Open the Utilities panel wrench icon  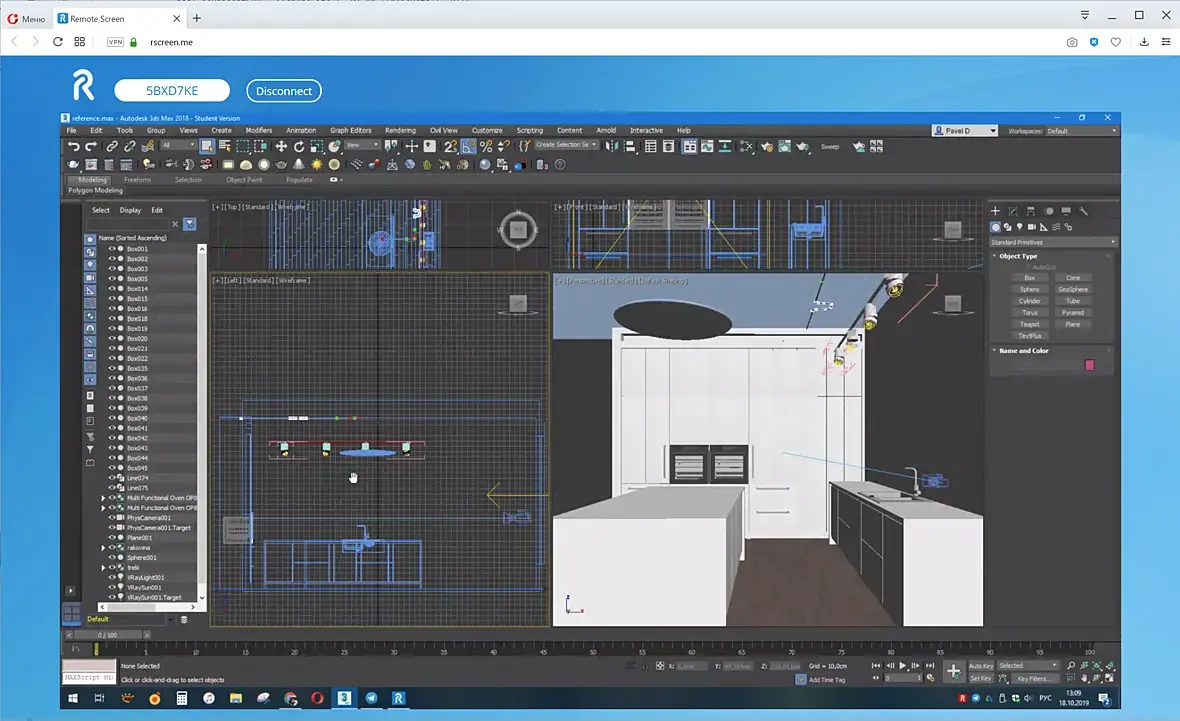(x=1084, y=211)
